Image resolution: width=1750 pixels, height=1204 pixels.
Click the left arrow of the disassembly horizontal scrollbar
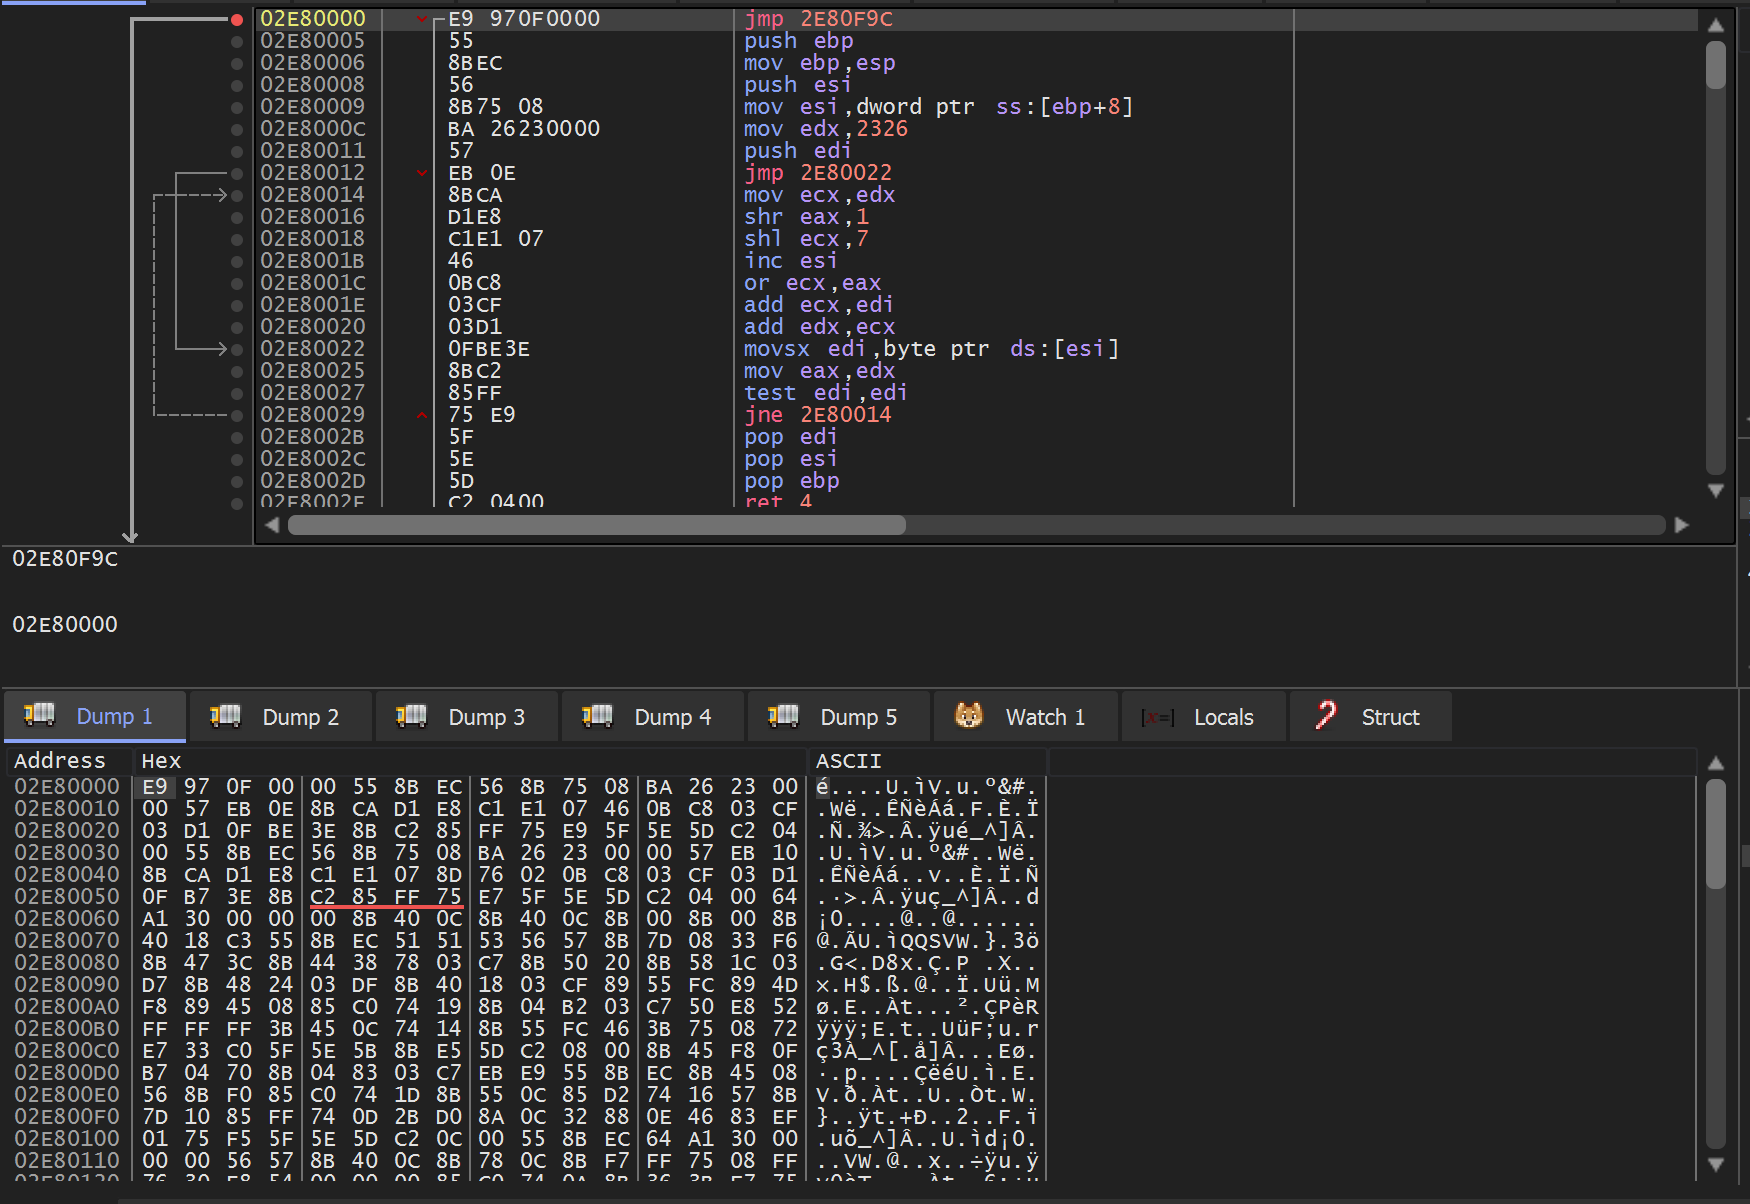click(x=272, y=525)
